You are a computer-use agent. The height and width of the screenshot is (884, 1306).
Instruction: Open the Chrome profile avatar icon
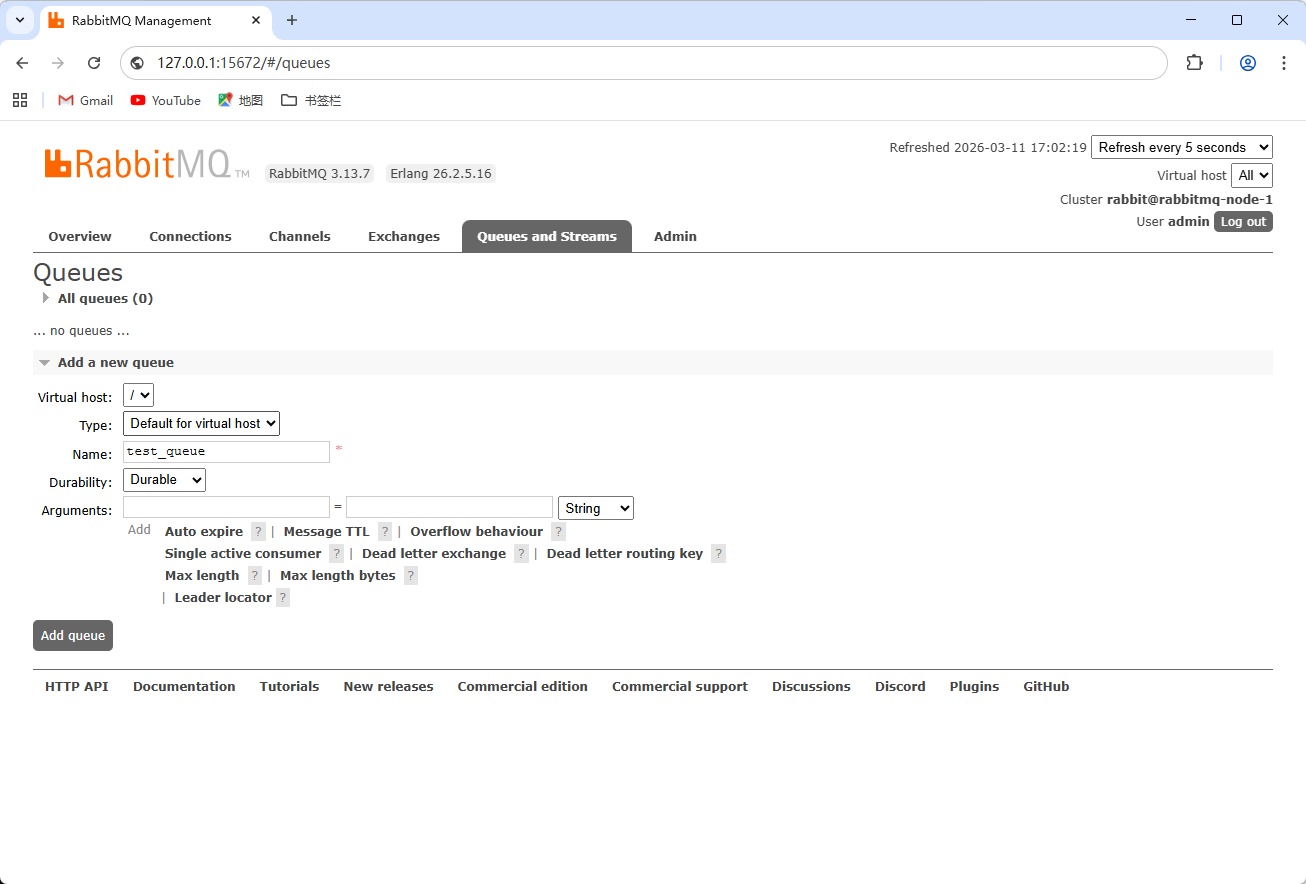[x=1248, y=63]
